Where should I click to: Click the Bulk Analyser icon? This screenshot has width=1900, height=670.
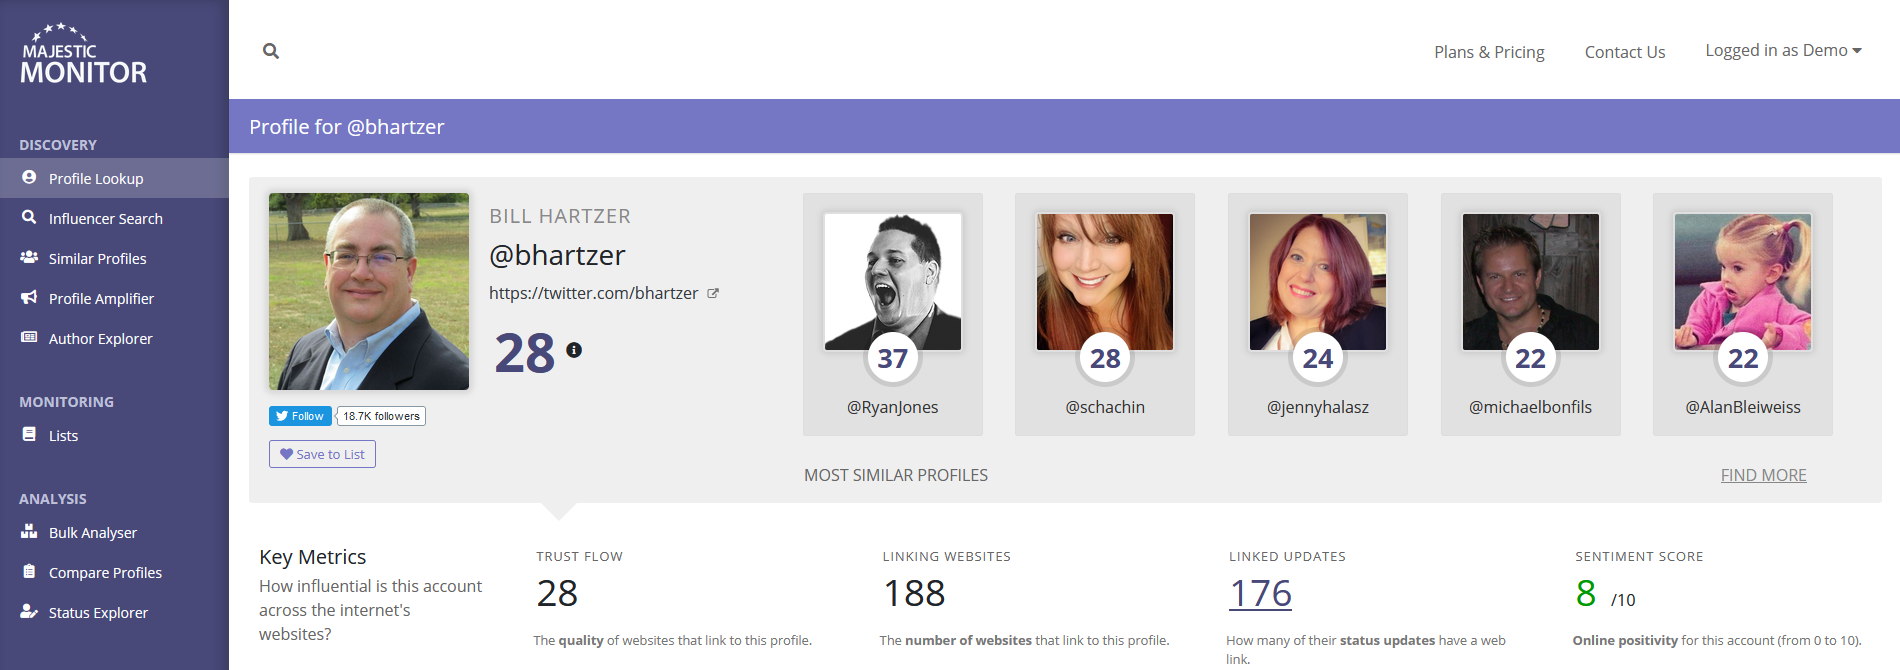point(29,532)
